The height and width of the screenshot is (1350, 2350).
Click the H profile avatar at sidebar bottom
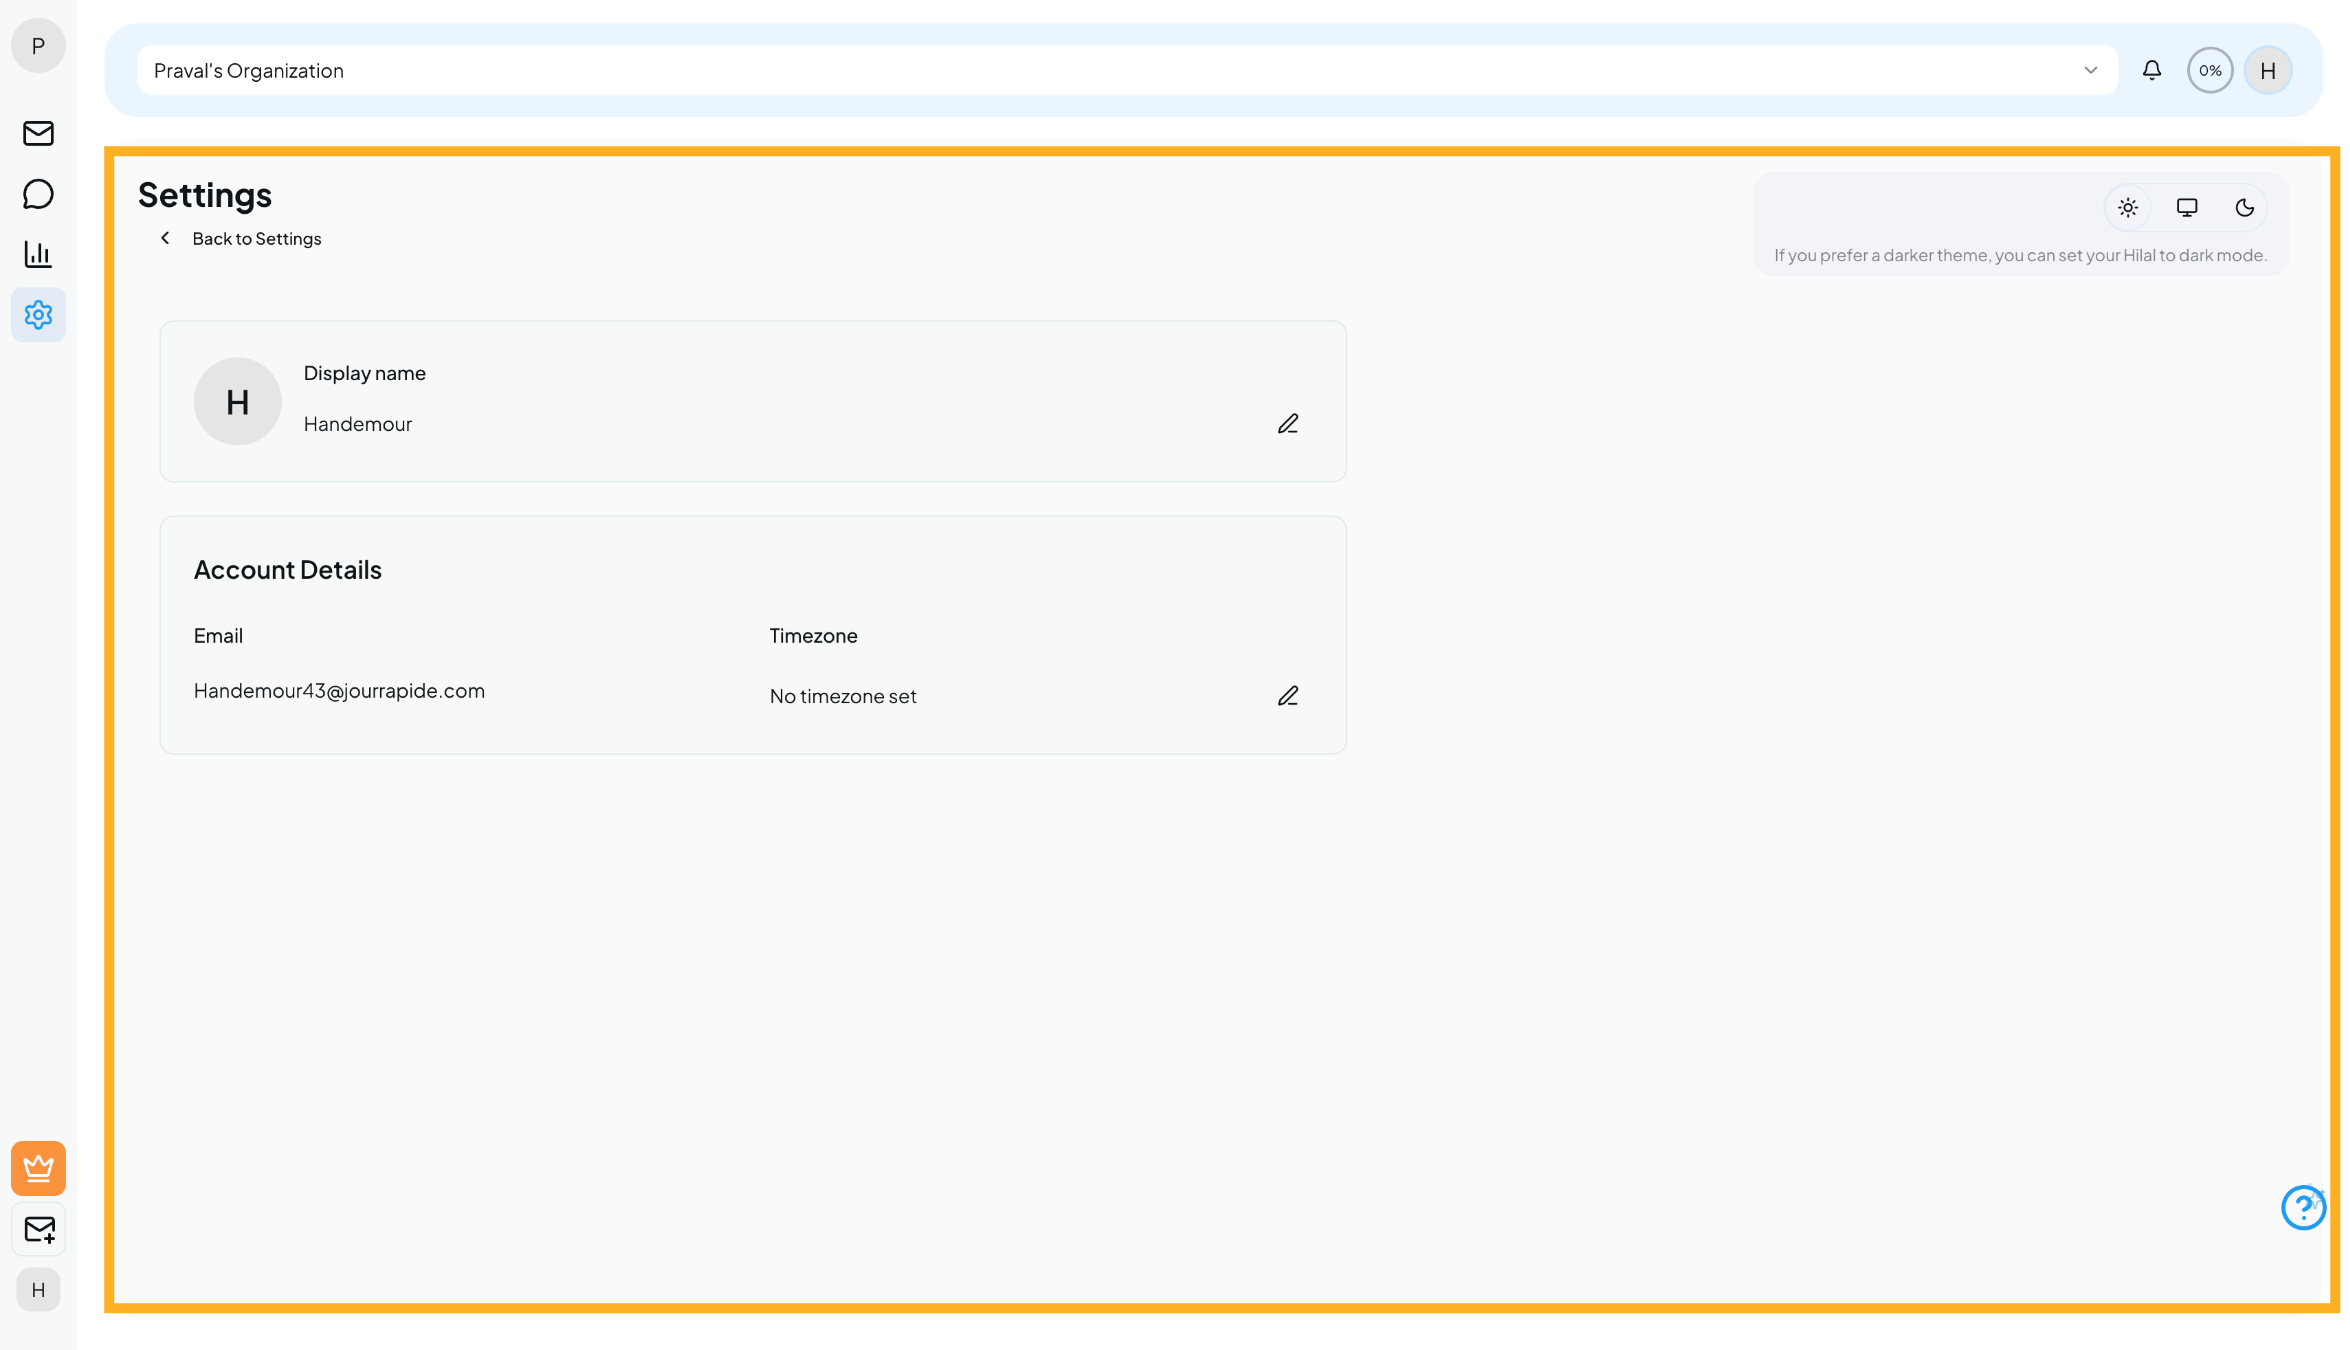pos(38,1290)
